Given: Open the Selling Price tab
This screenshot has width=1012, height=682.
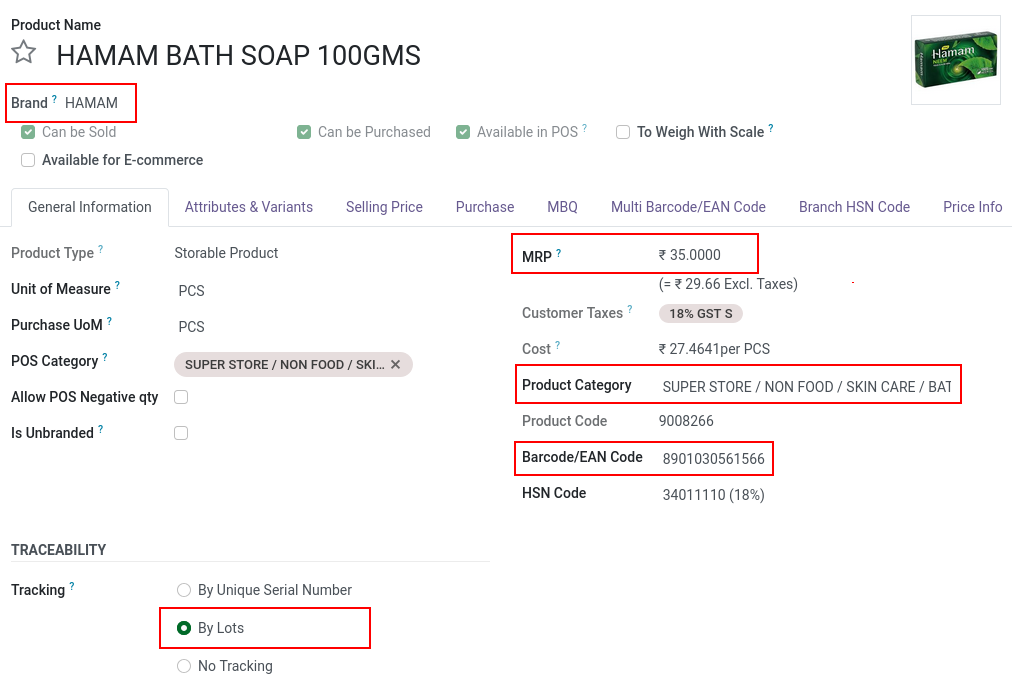Looking at the screenshot, I should pos(384,207).
